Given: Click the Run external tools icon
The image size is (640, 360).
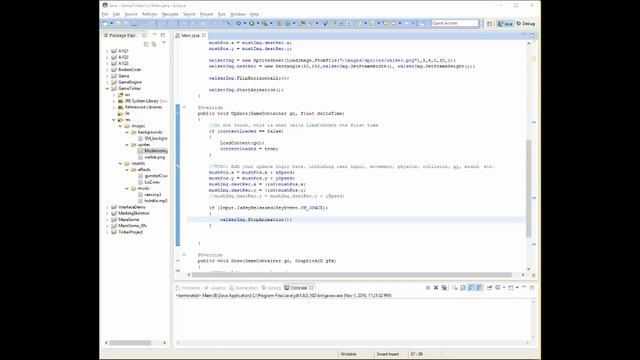Looking at the screenshot, I should coord(265,24).
